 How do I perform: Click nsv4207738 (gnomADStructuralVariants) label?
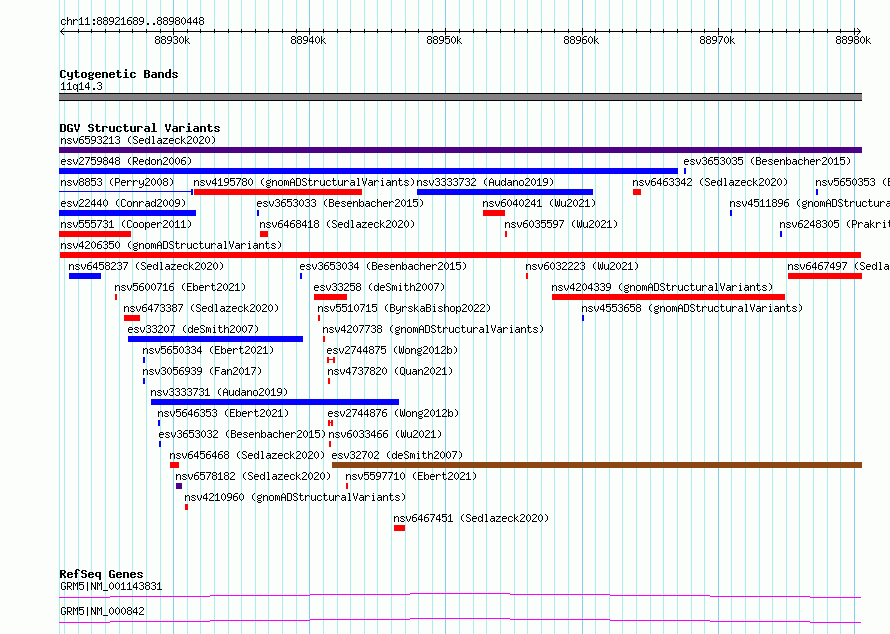[433, 329]
